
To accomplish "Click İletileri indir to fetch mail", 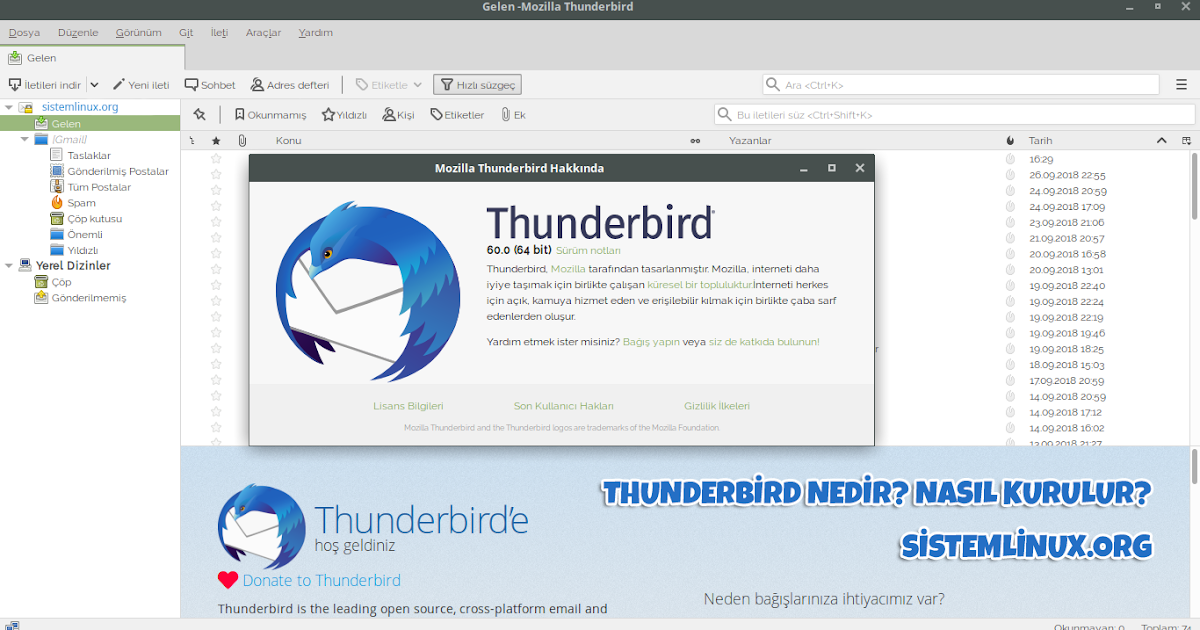I will [46, 84].
